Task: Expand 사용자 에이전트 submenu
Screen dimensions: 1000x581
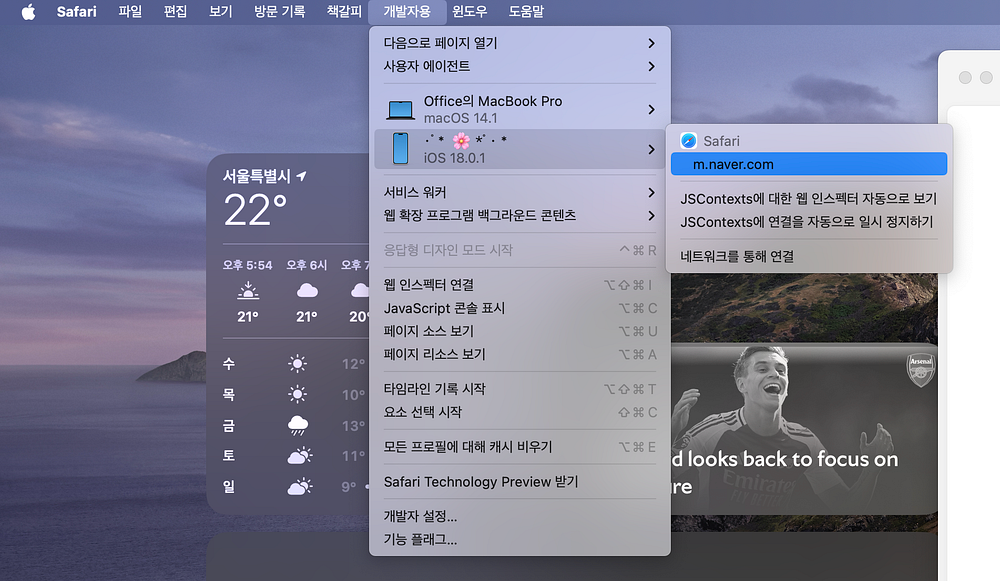Action: (520, 66)
